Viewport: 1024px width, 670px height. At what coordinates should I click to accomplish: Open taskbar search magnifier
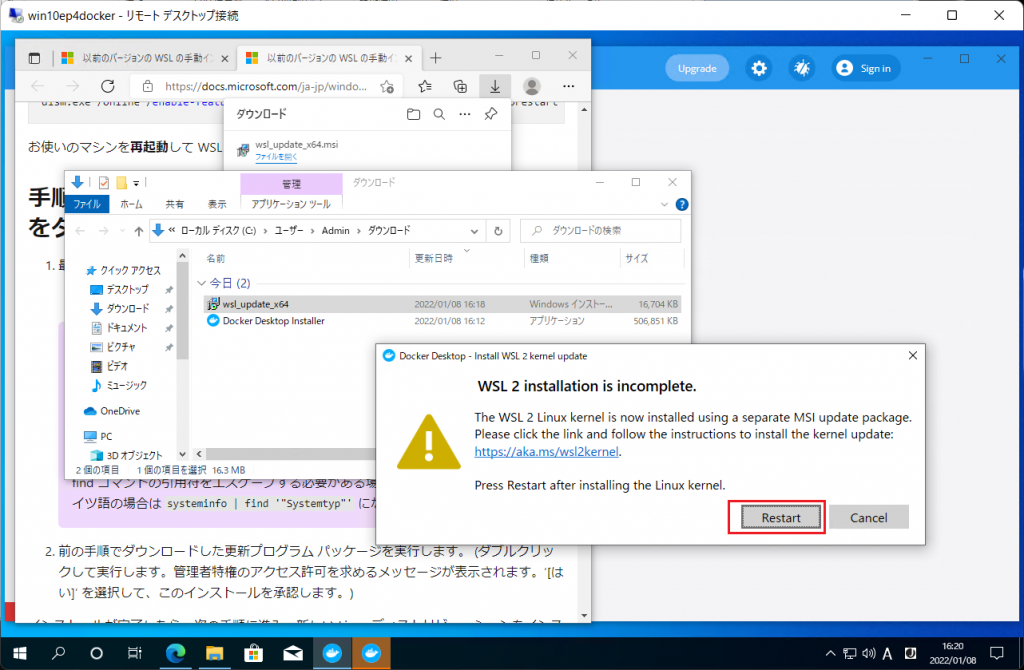[x=58, y=653]
